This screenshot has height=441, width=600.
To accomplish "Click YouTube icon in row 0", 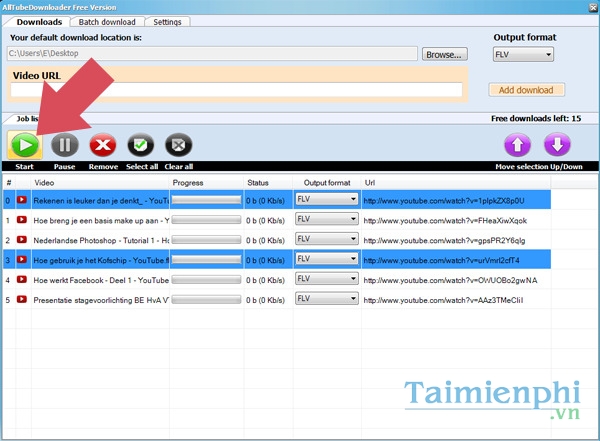I will click(22, 200).
